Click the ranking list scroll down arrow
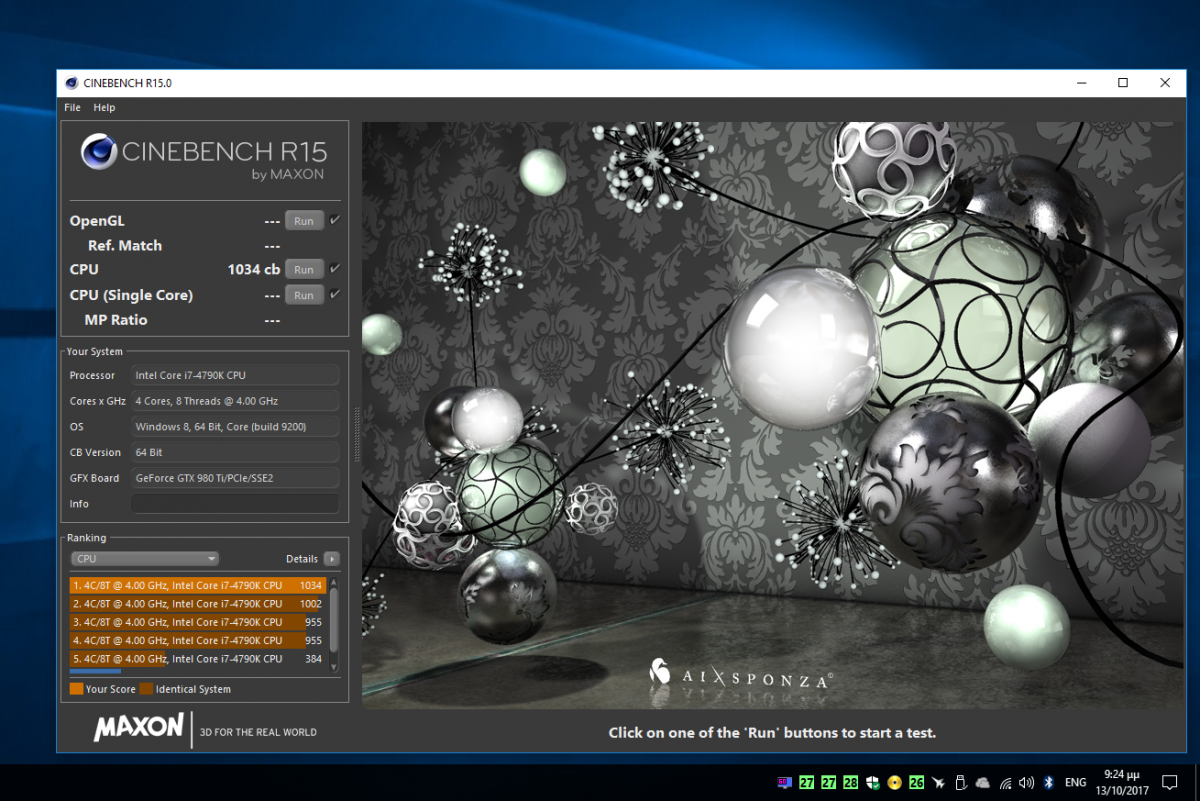Viewport: 1200px width, 801px height. click(334, 665)
